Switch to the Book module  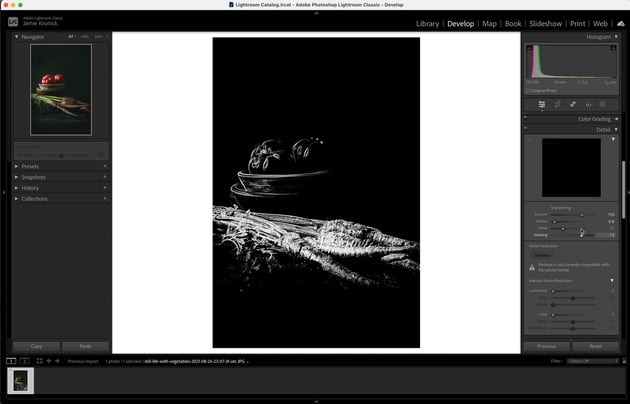(513, 24)
